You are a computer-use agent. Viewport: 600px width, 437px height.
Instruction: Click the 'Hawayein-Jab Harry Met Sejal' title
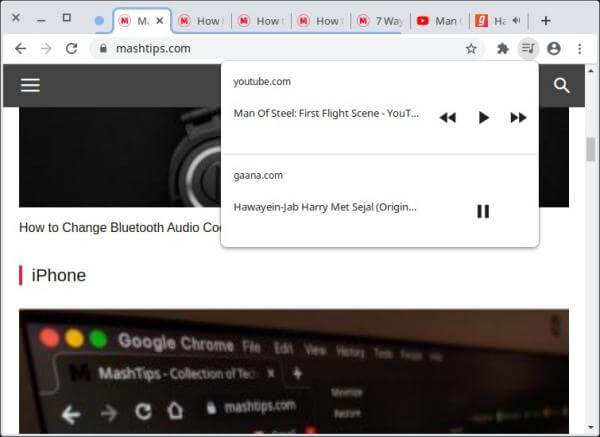click(x=325, y=207)
